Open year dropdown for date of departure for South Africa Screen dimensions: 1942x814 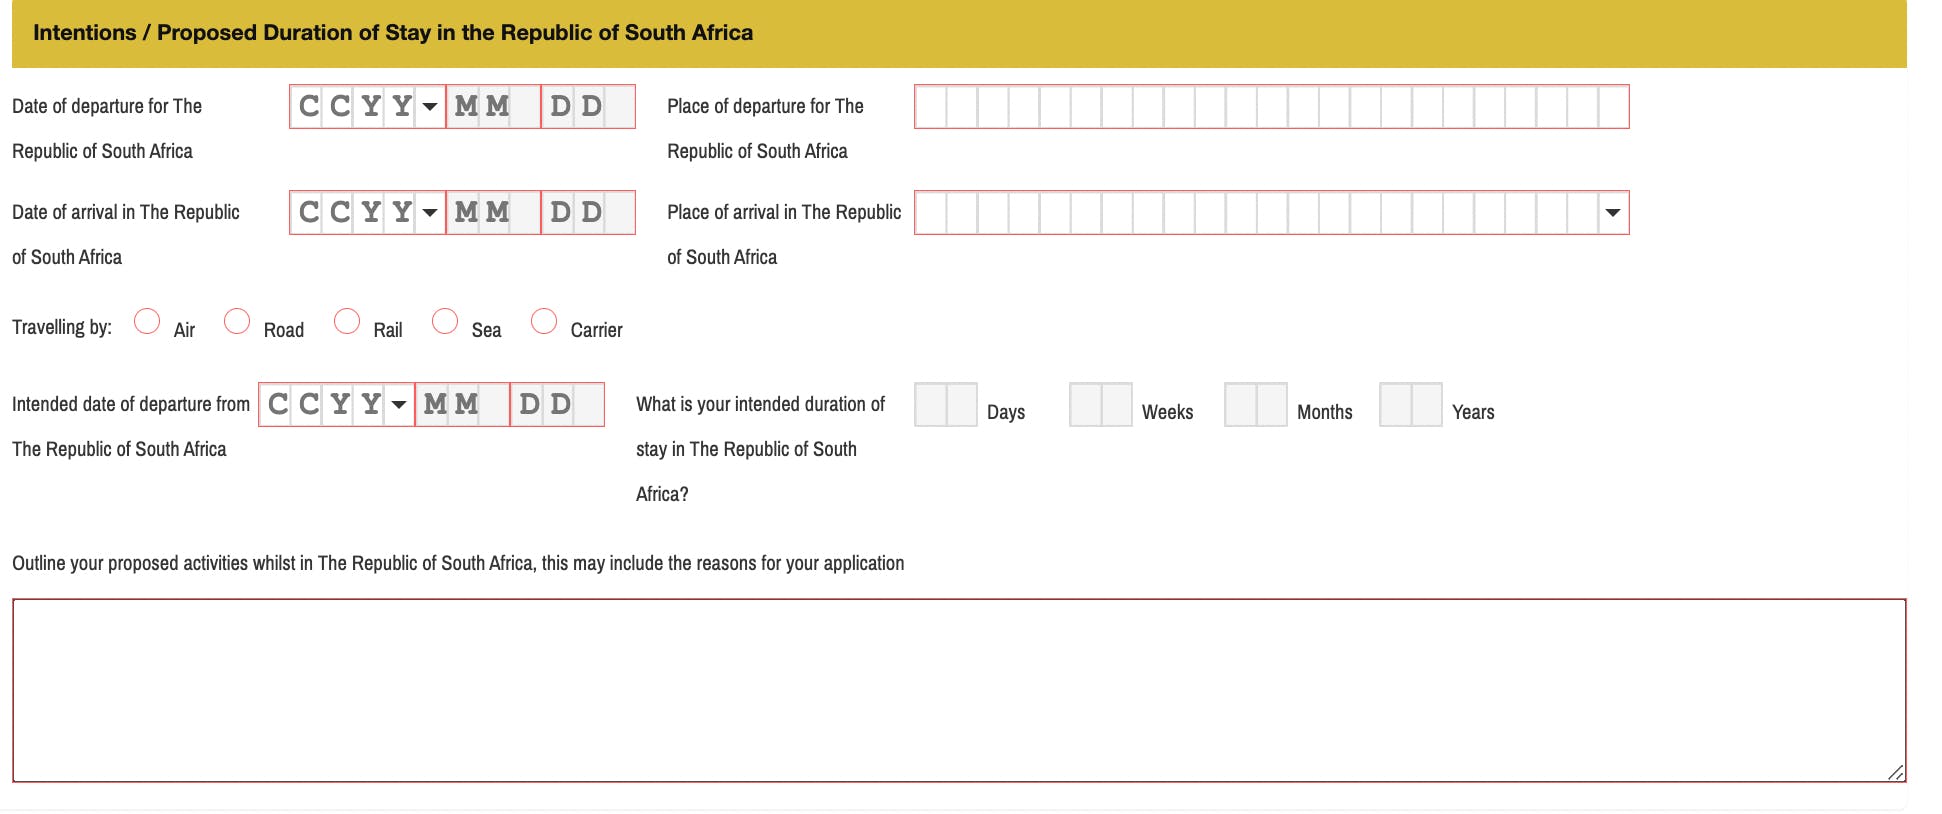point(430,106)
